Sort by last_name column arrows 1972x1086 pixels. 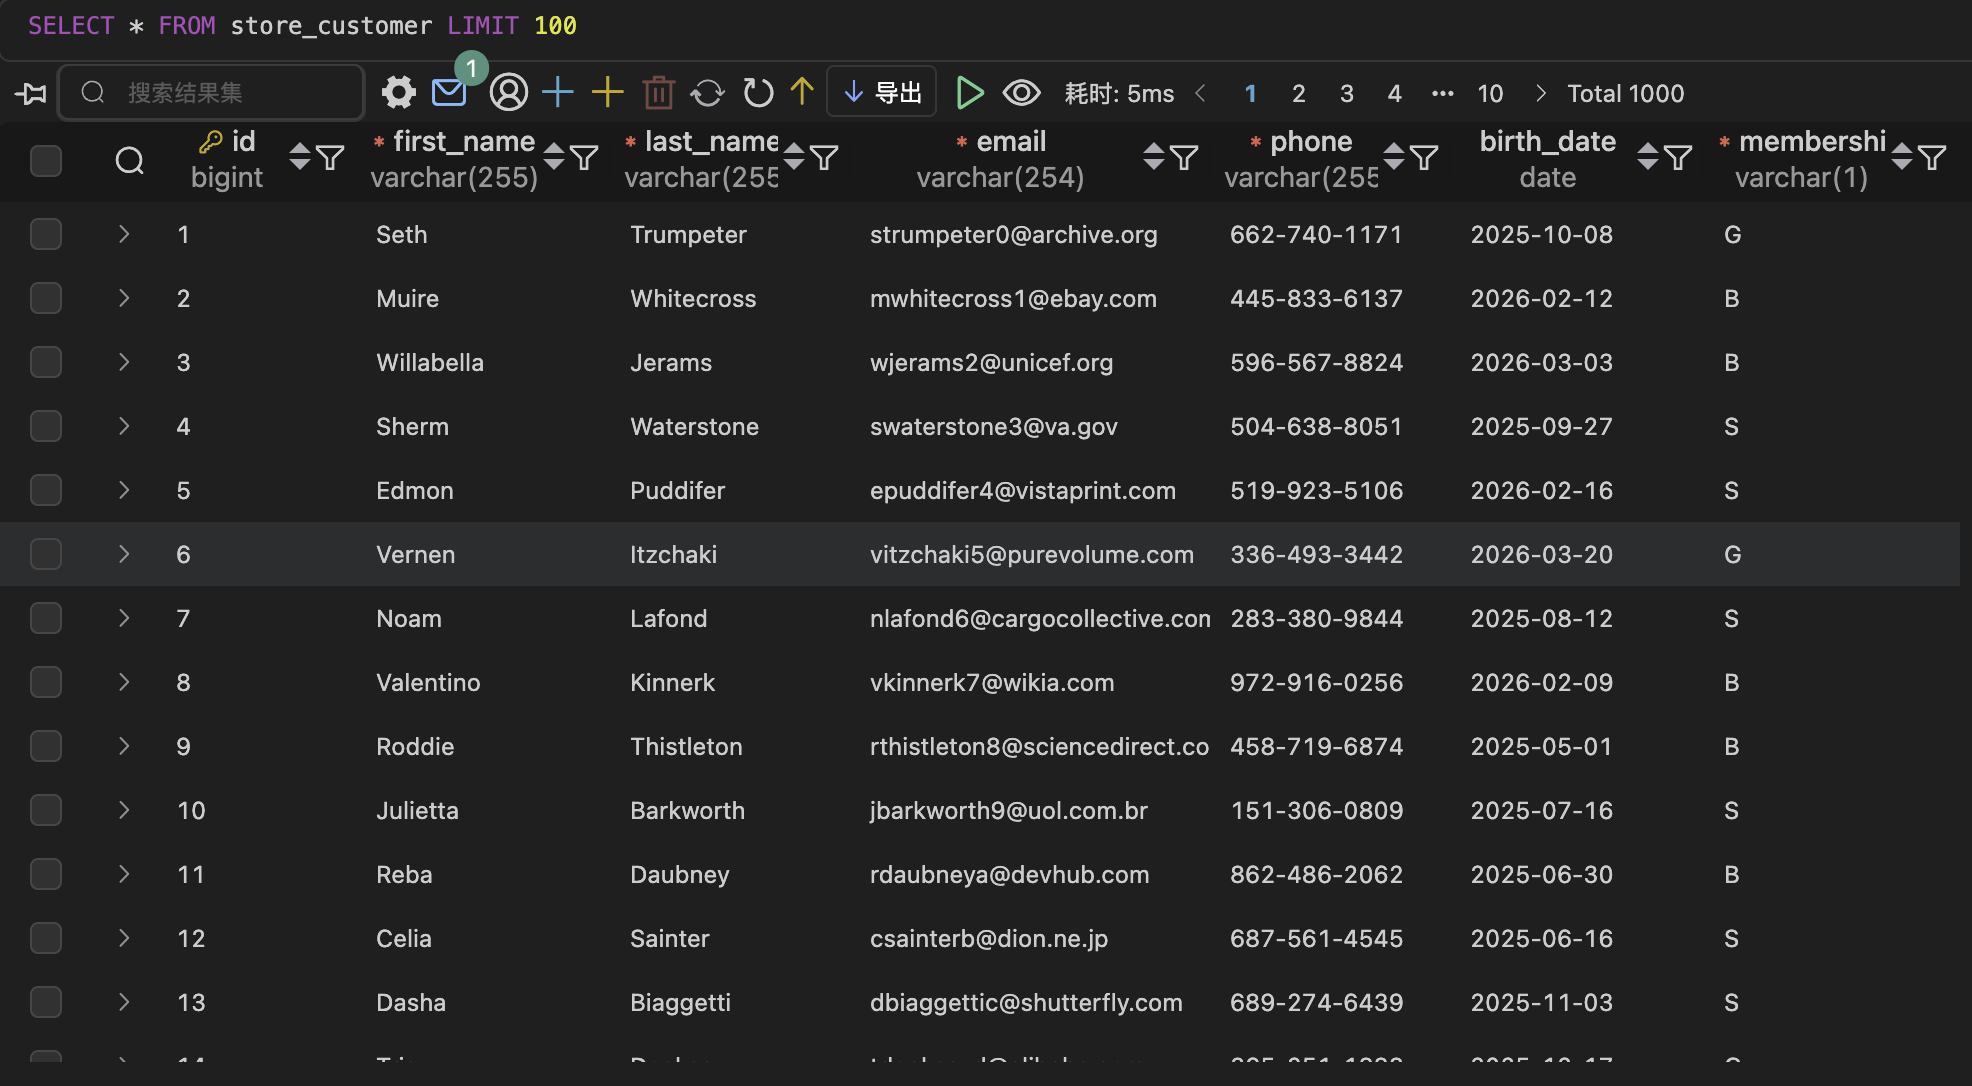794,157
